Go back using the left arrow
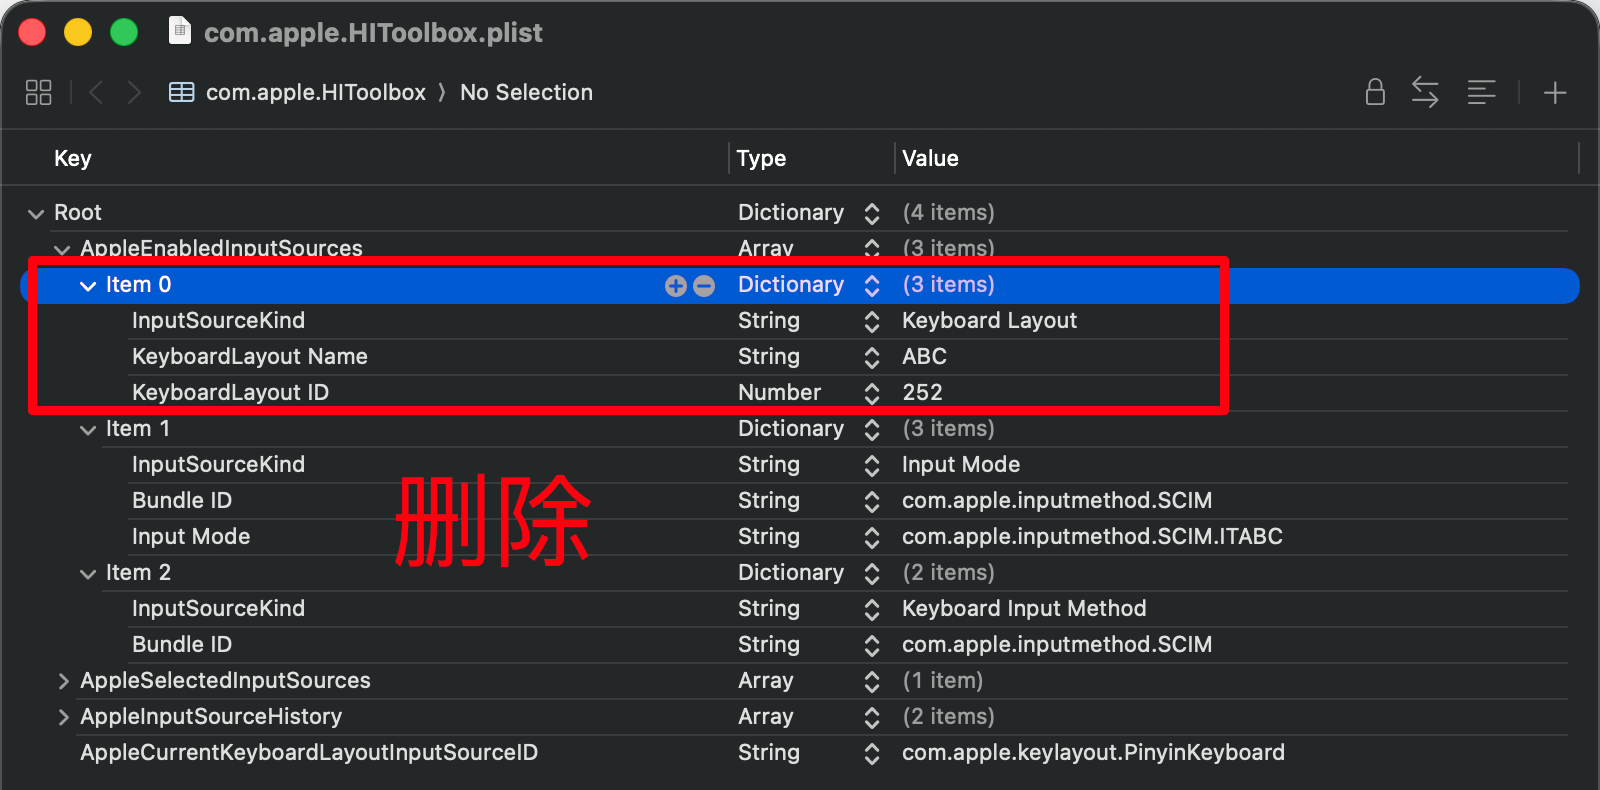 click(96, 93)
